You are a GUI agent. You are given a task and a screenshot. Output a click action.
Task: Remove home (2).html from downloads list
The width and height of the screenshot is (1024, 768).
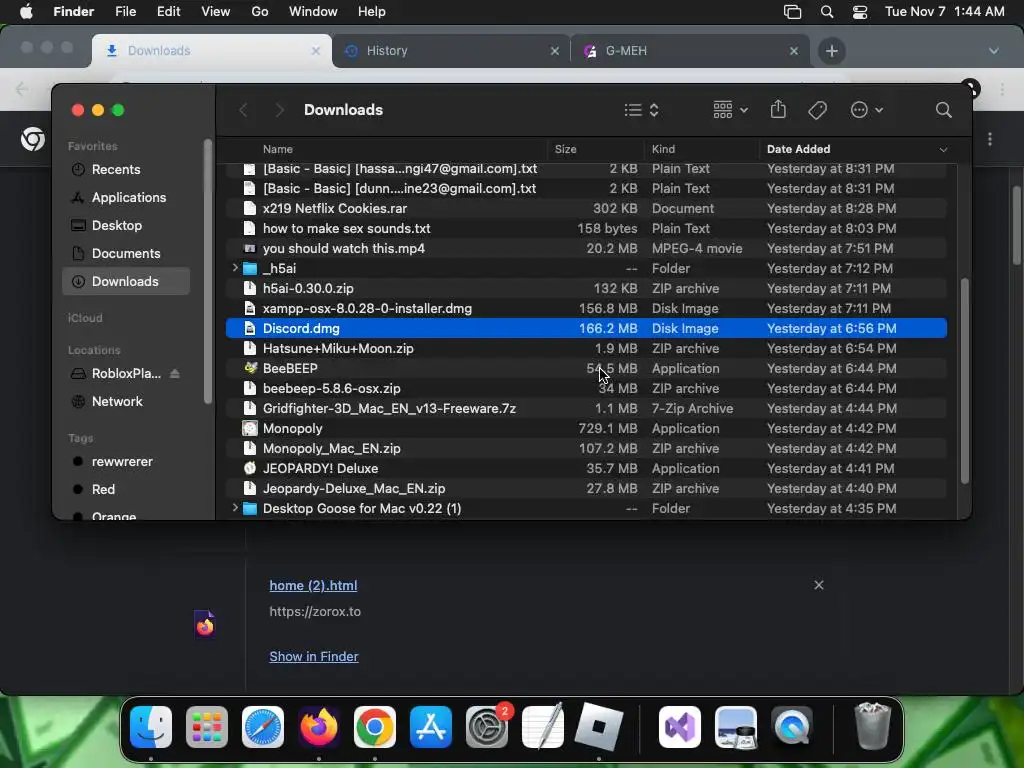[818, 585]
